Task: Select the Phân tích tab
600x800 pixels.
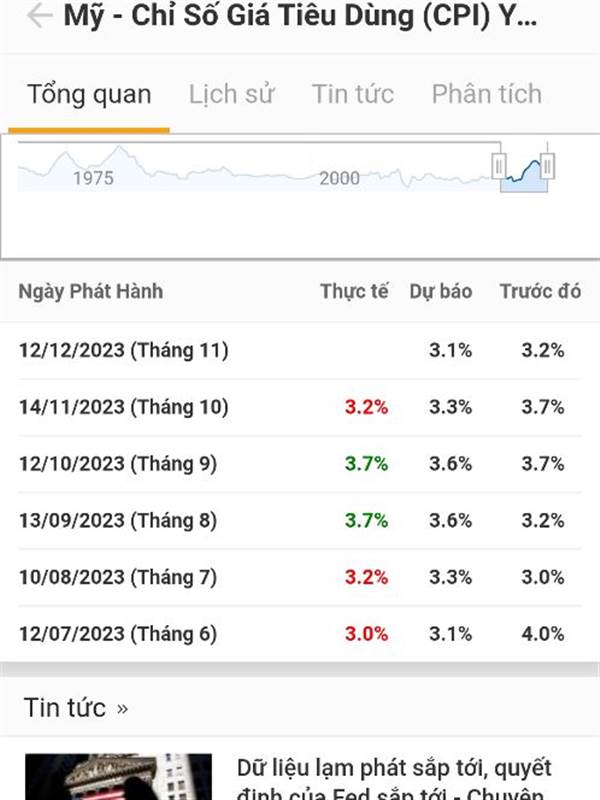Action: [x=487, y=94]
